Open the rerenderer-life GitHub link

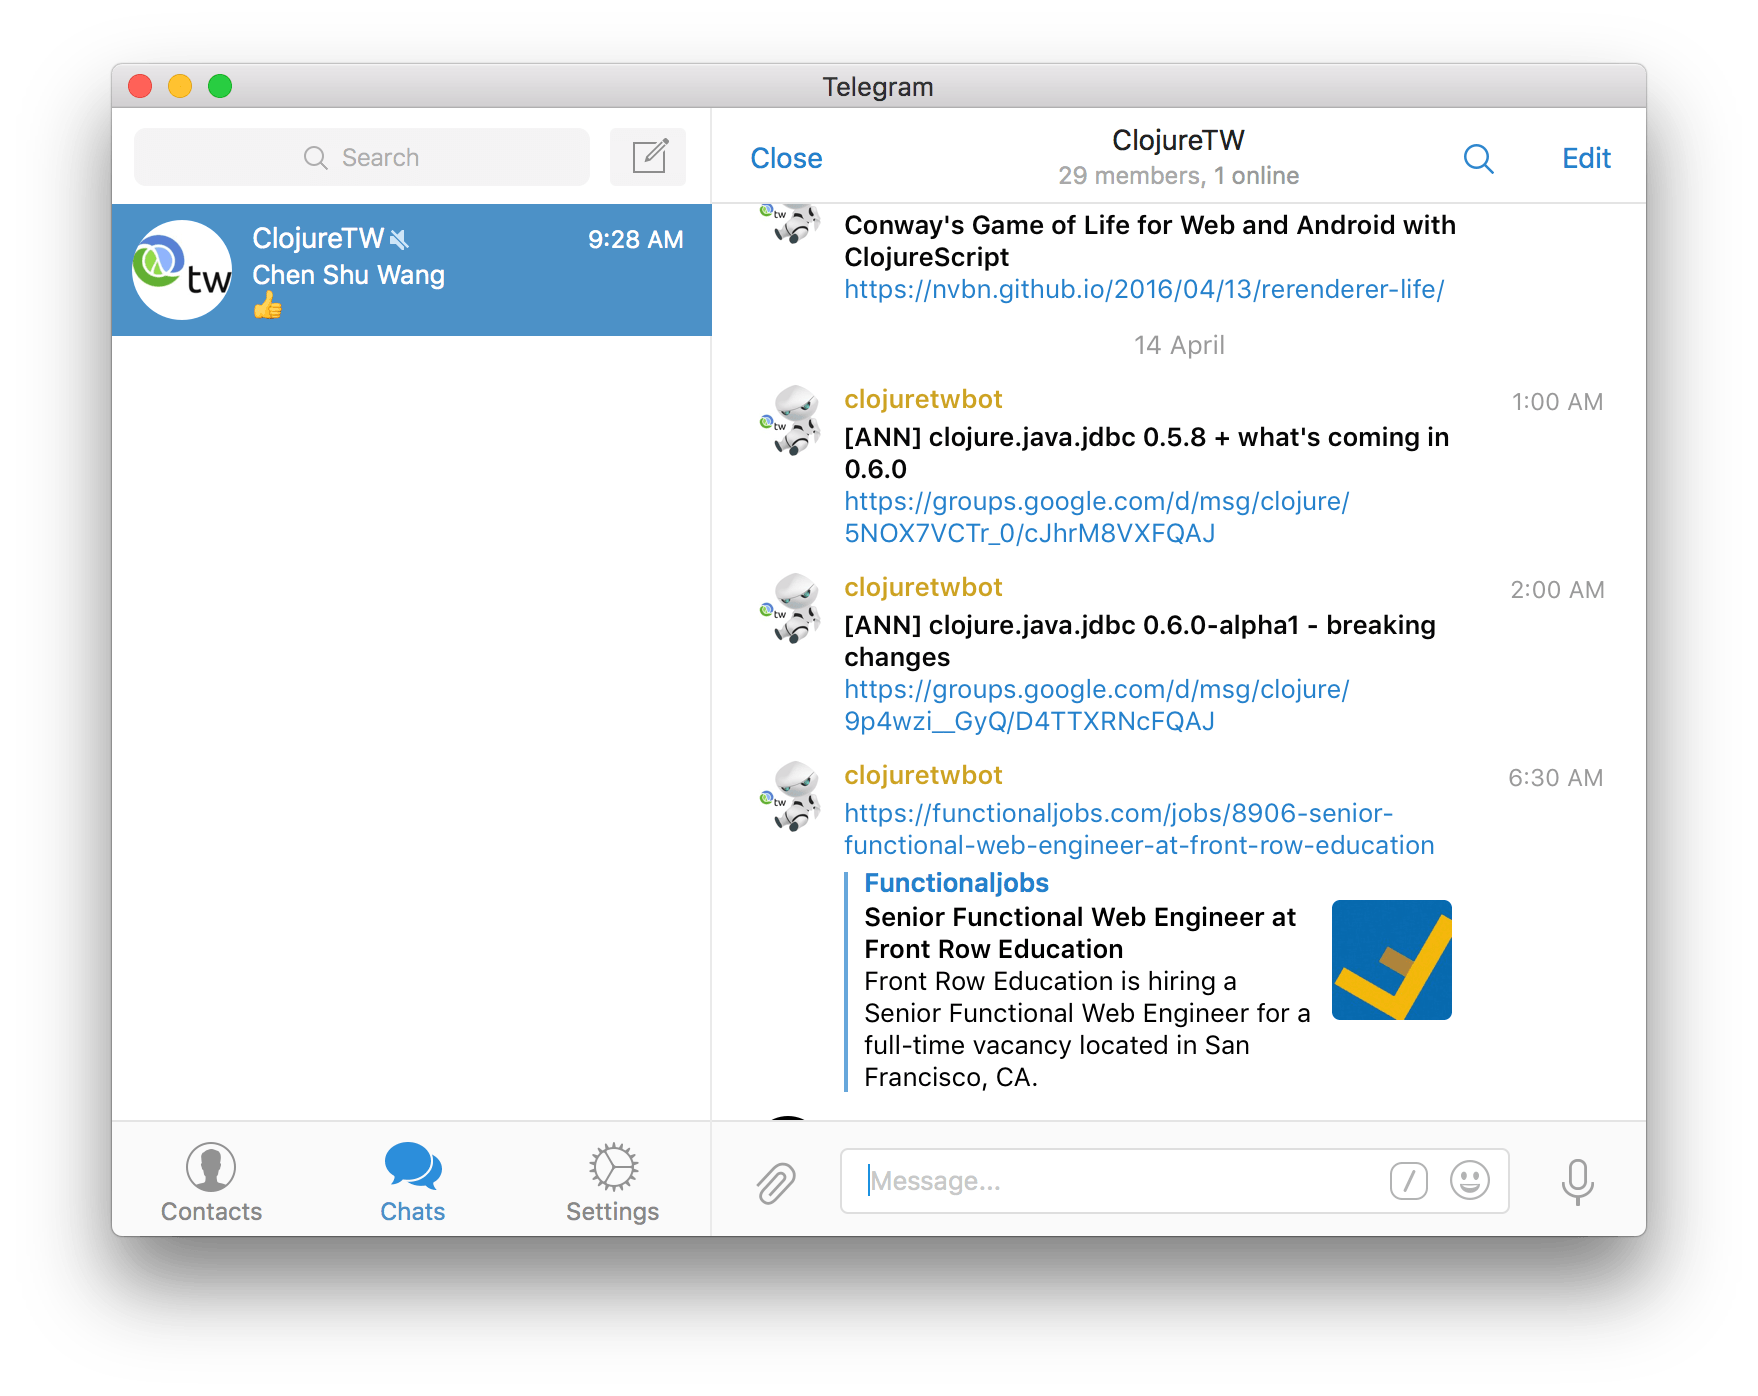(x=1144, y=290)
